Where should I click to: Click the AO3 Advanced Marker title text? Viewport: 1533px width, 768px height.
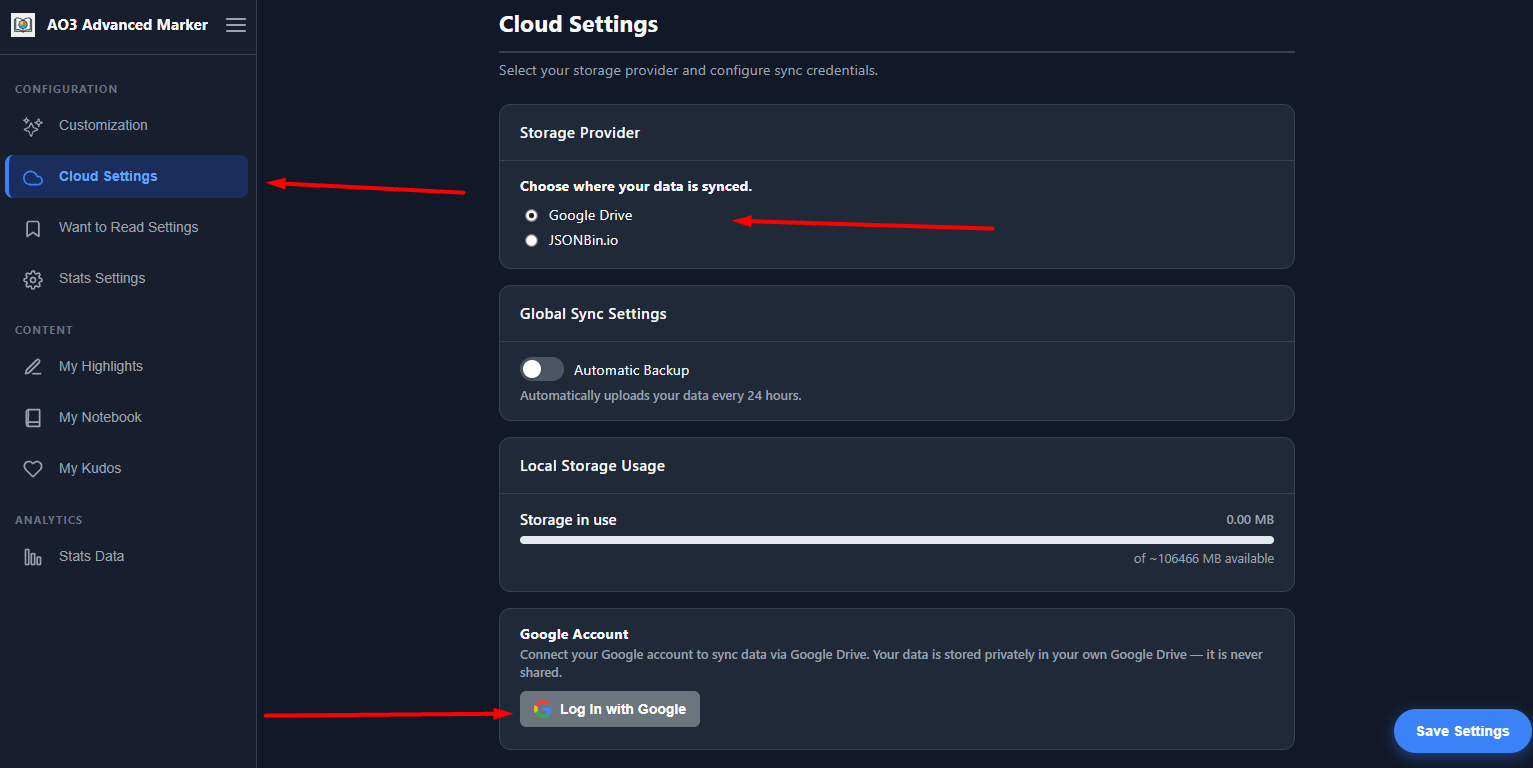[x=127, y=25]
